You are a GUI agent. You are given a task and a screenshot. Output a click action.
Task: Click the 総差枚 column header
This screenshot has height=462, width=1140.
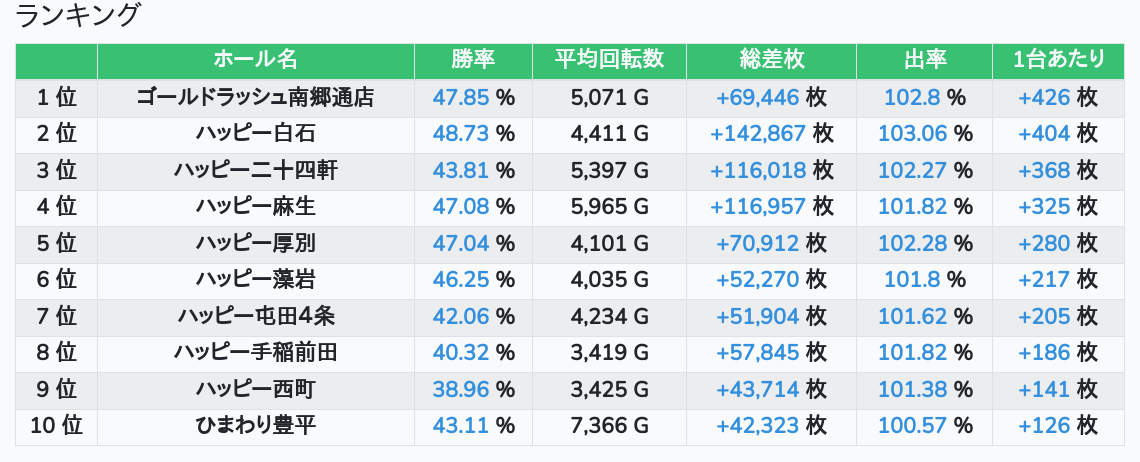pos(771,61)
